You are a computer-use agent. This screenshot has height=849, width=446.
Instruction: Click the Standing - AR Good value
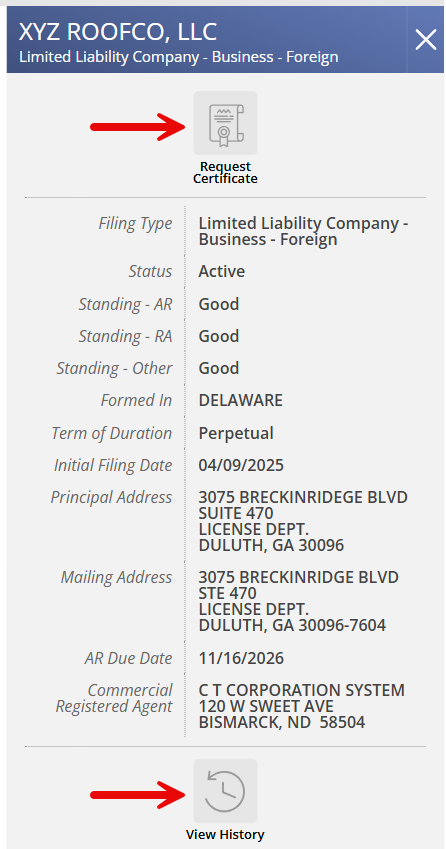coord(219,304)
